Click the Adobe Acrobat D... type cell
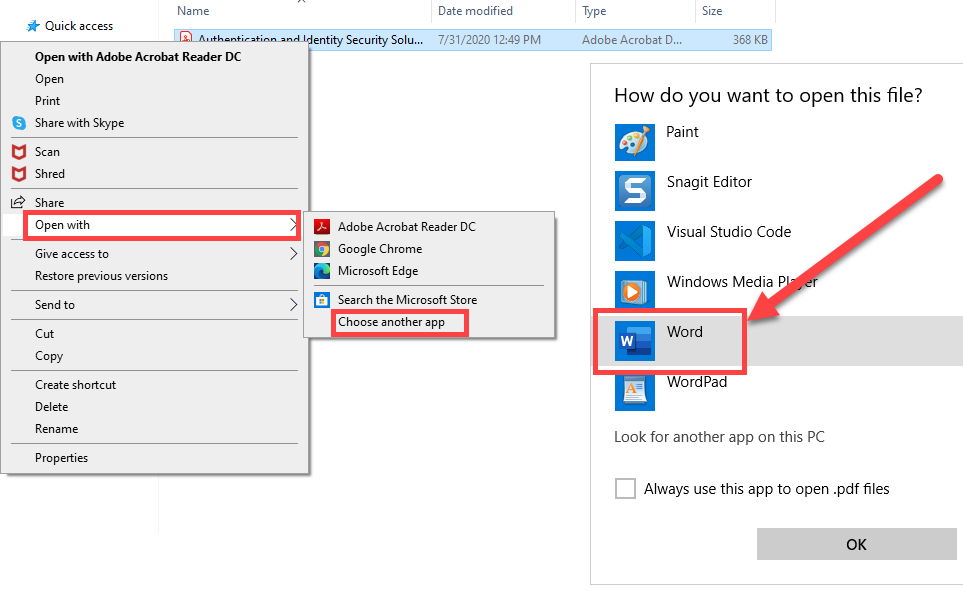The width and height of the screenshot is (963, 591). (632, 40)
